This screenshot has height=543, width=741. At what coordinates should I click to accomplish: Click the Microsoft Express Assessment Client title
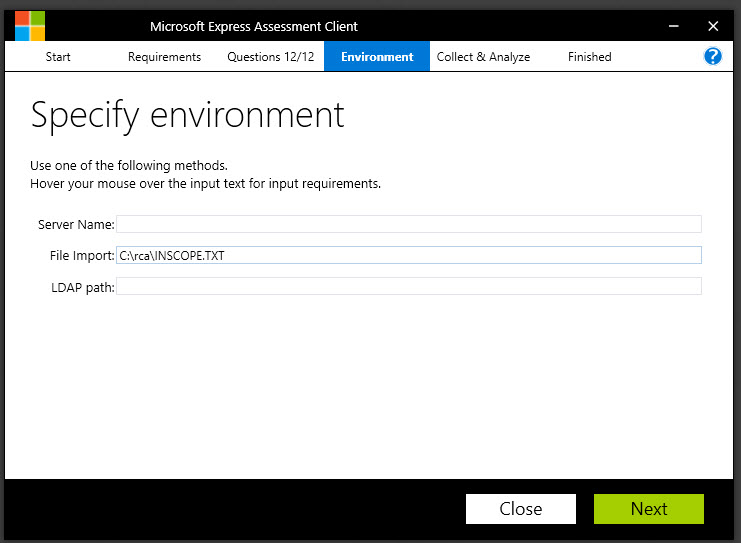tap(253, 26)
